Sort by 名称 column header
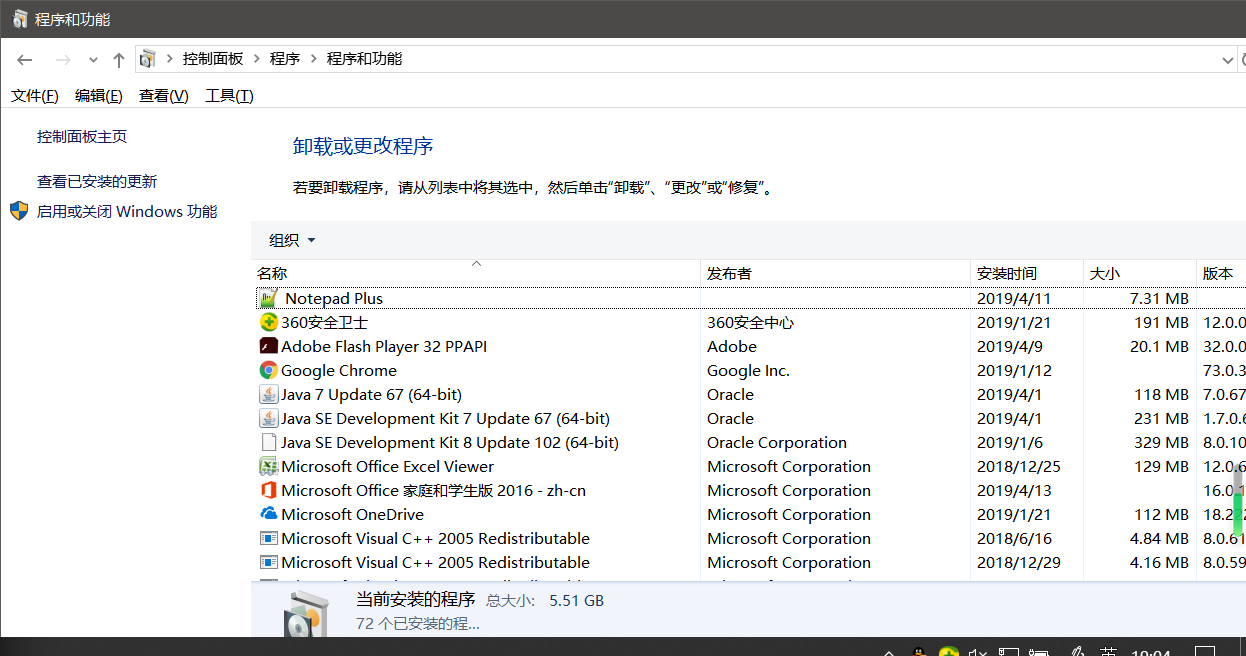The image size is (1246, 656). click(x=476, y=273)
